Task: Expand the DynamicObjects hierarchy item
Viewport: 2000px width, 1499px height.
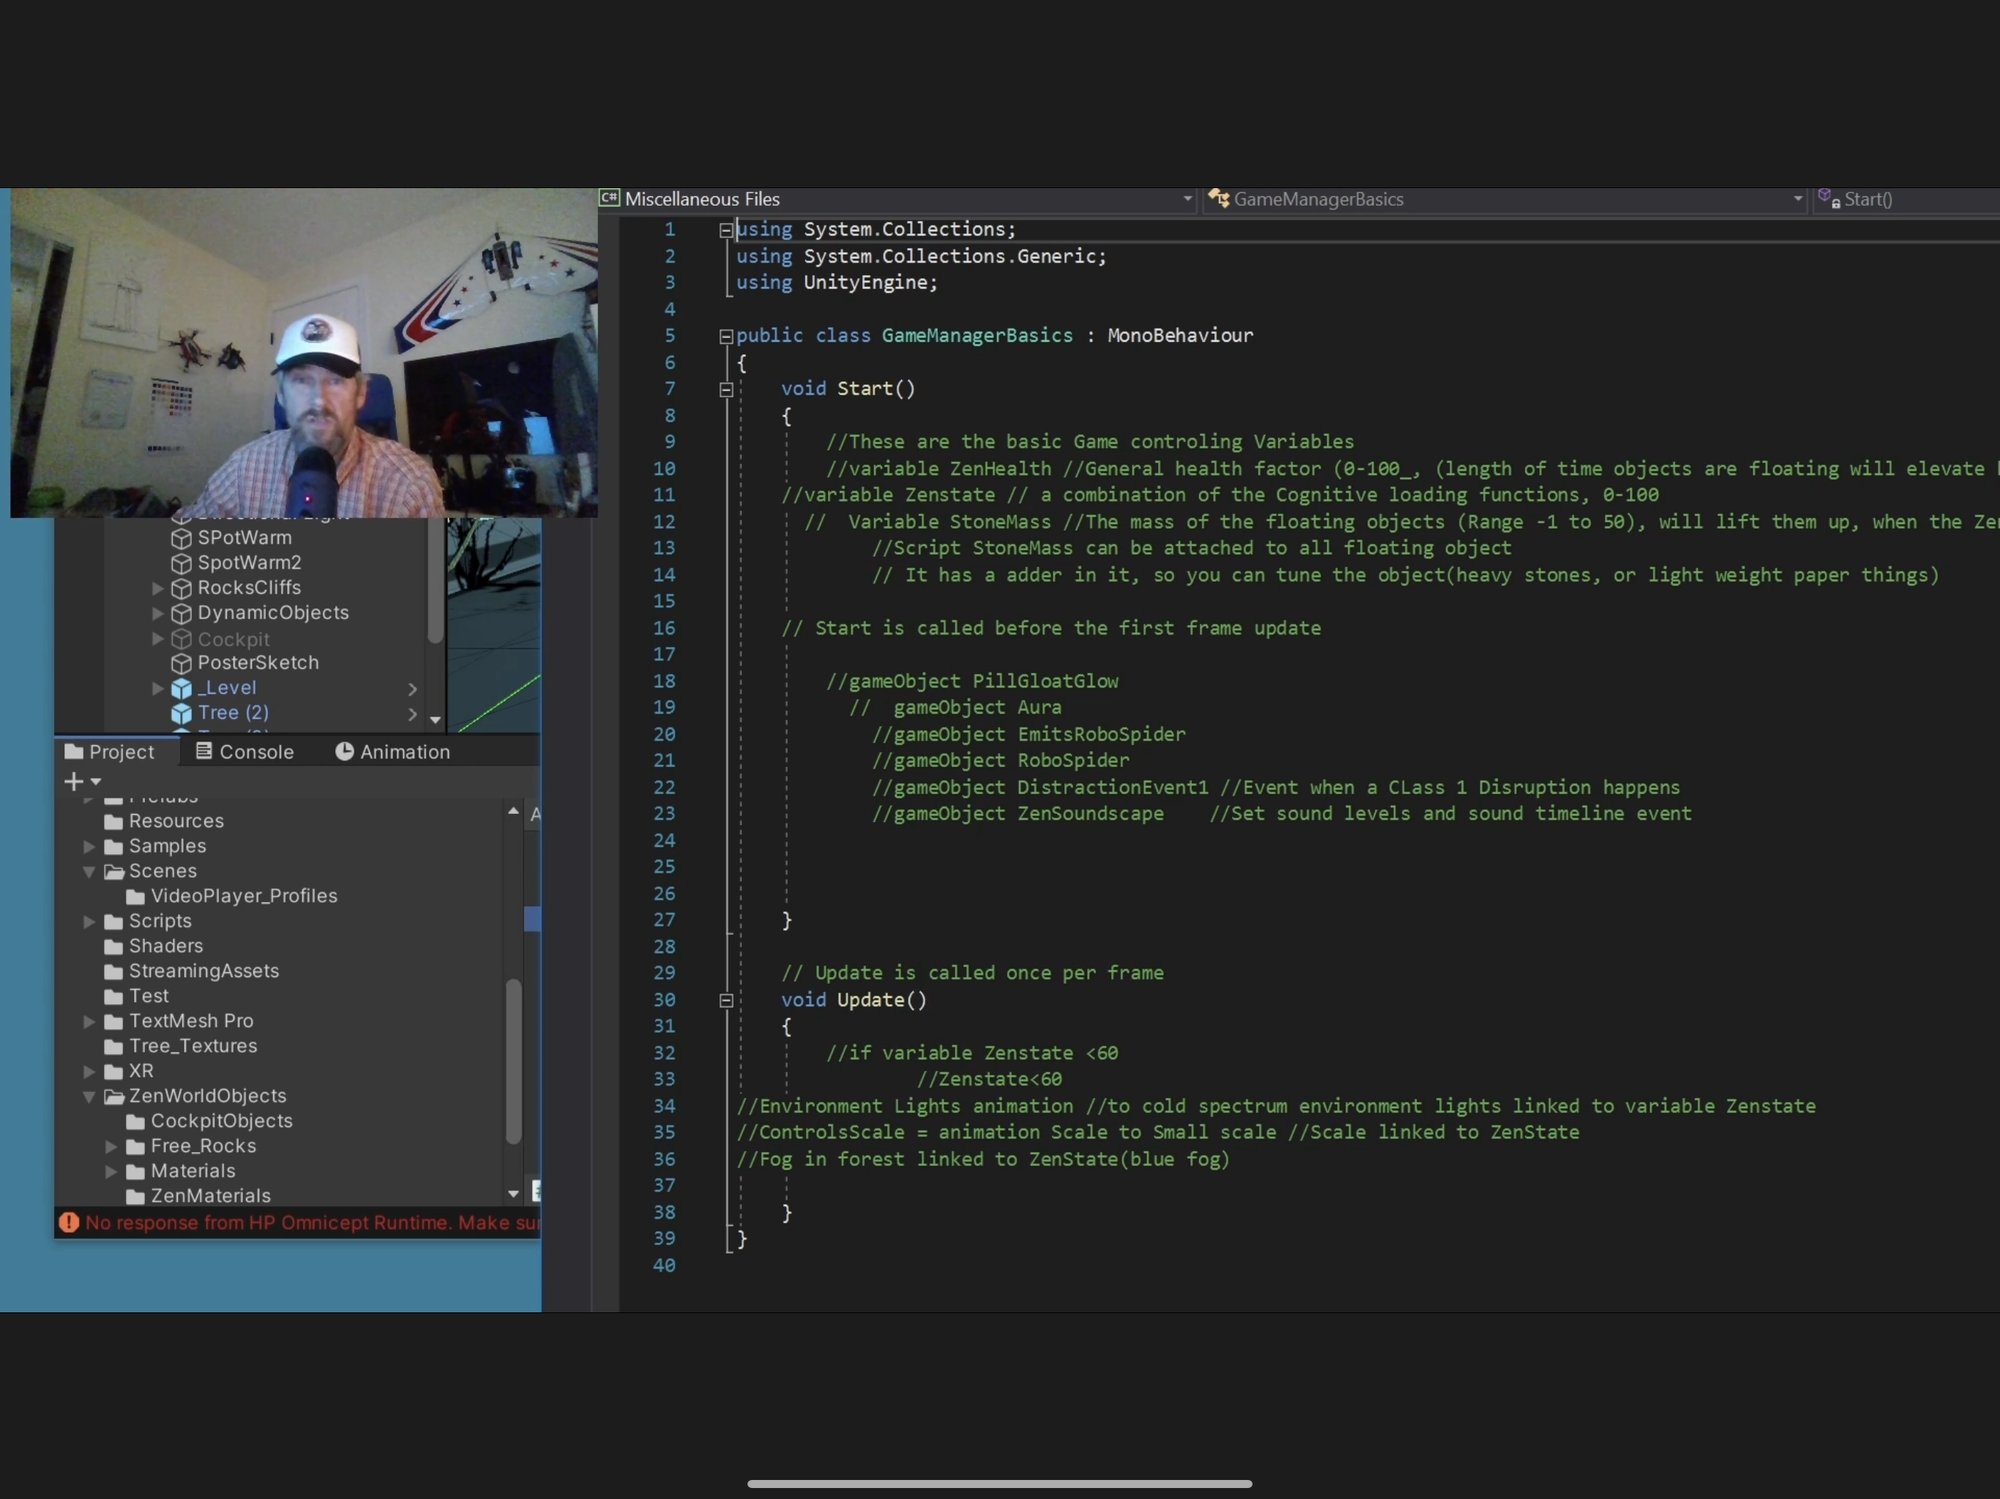Action: tap(157, 613)
